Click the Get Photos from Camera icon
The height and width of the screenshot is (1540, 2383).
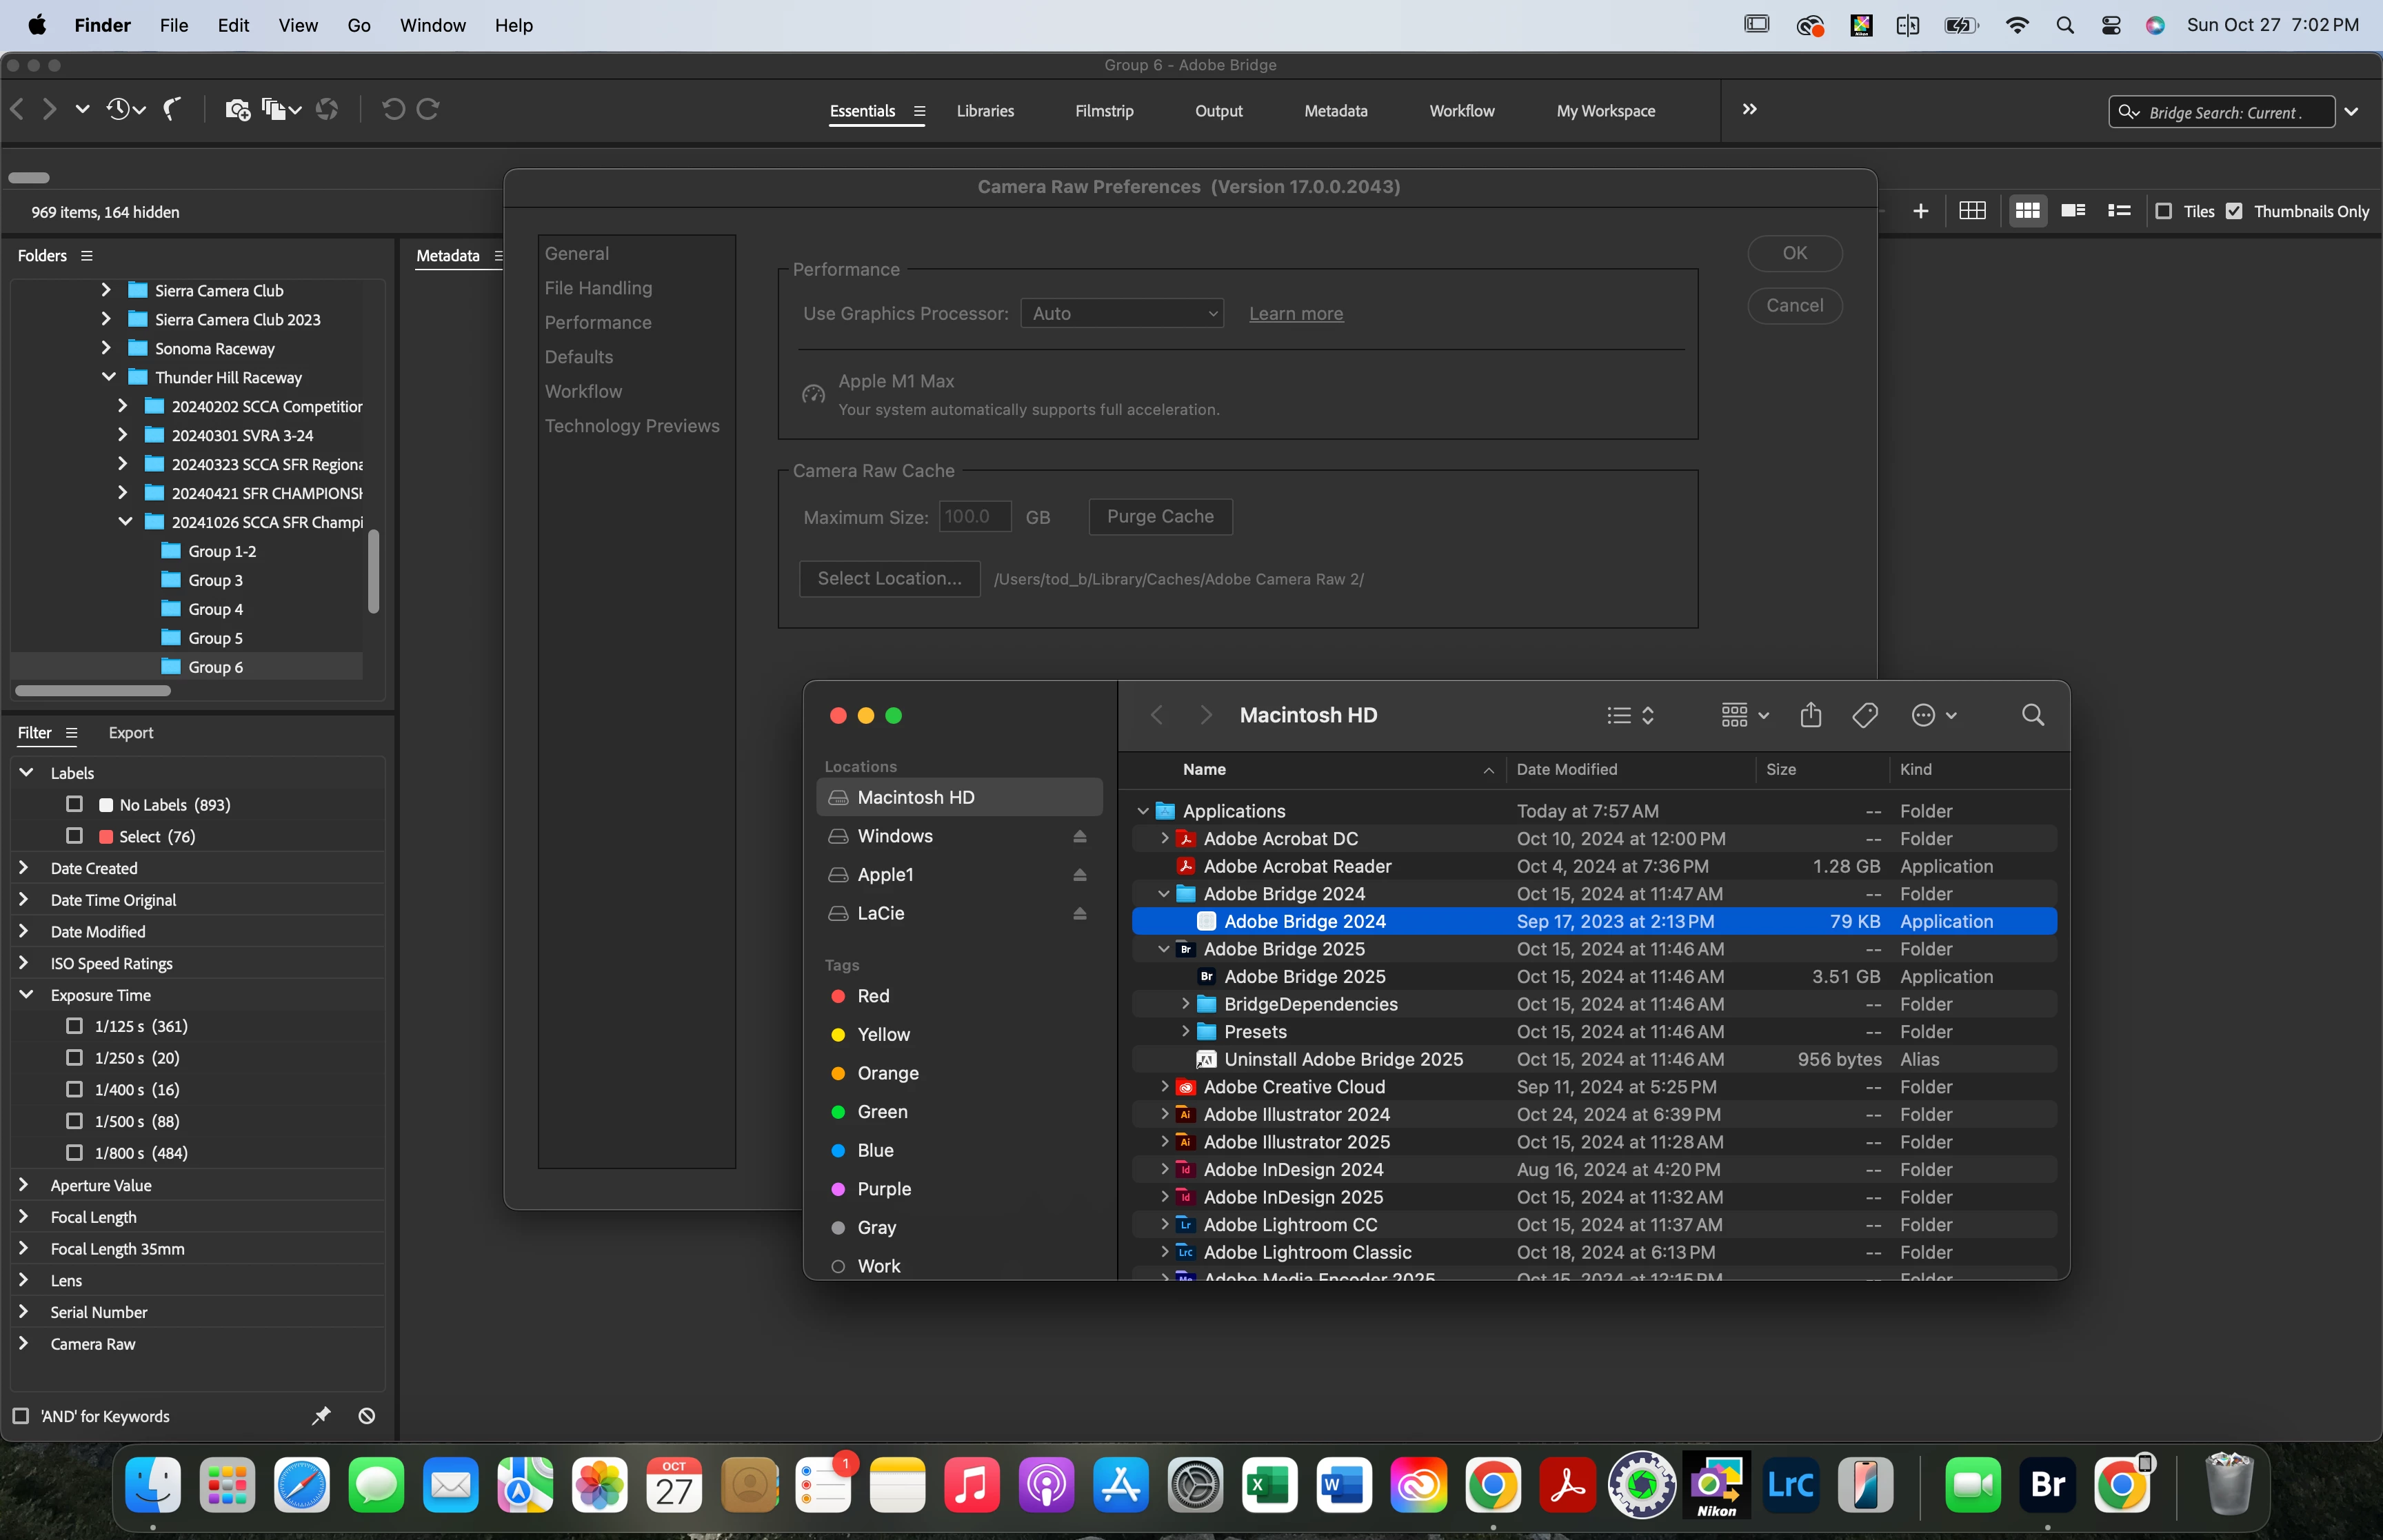[237, 109]
